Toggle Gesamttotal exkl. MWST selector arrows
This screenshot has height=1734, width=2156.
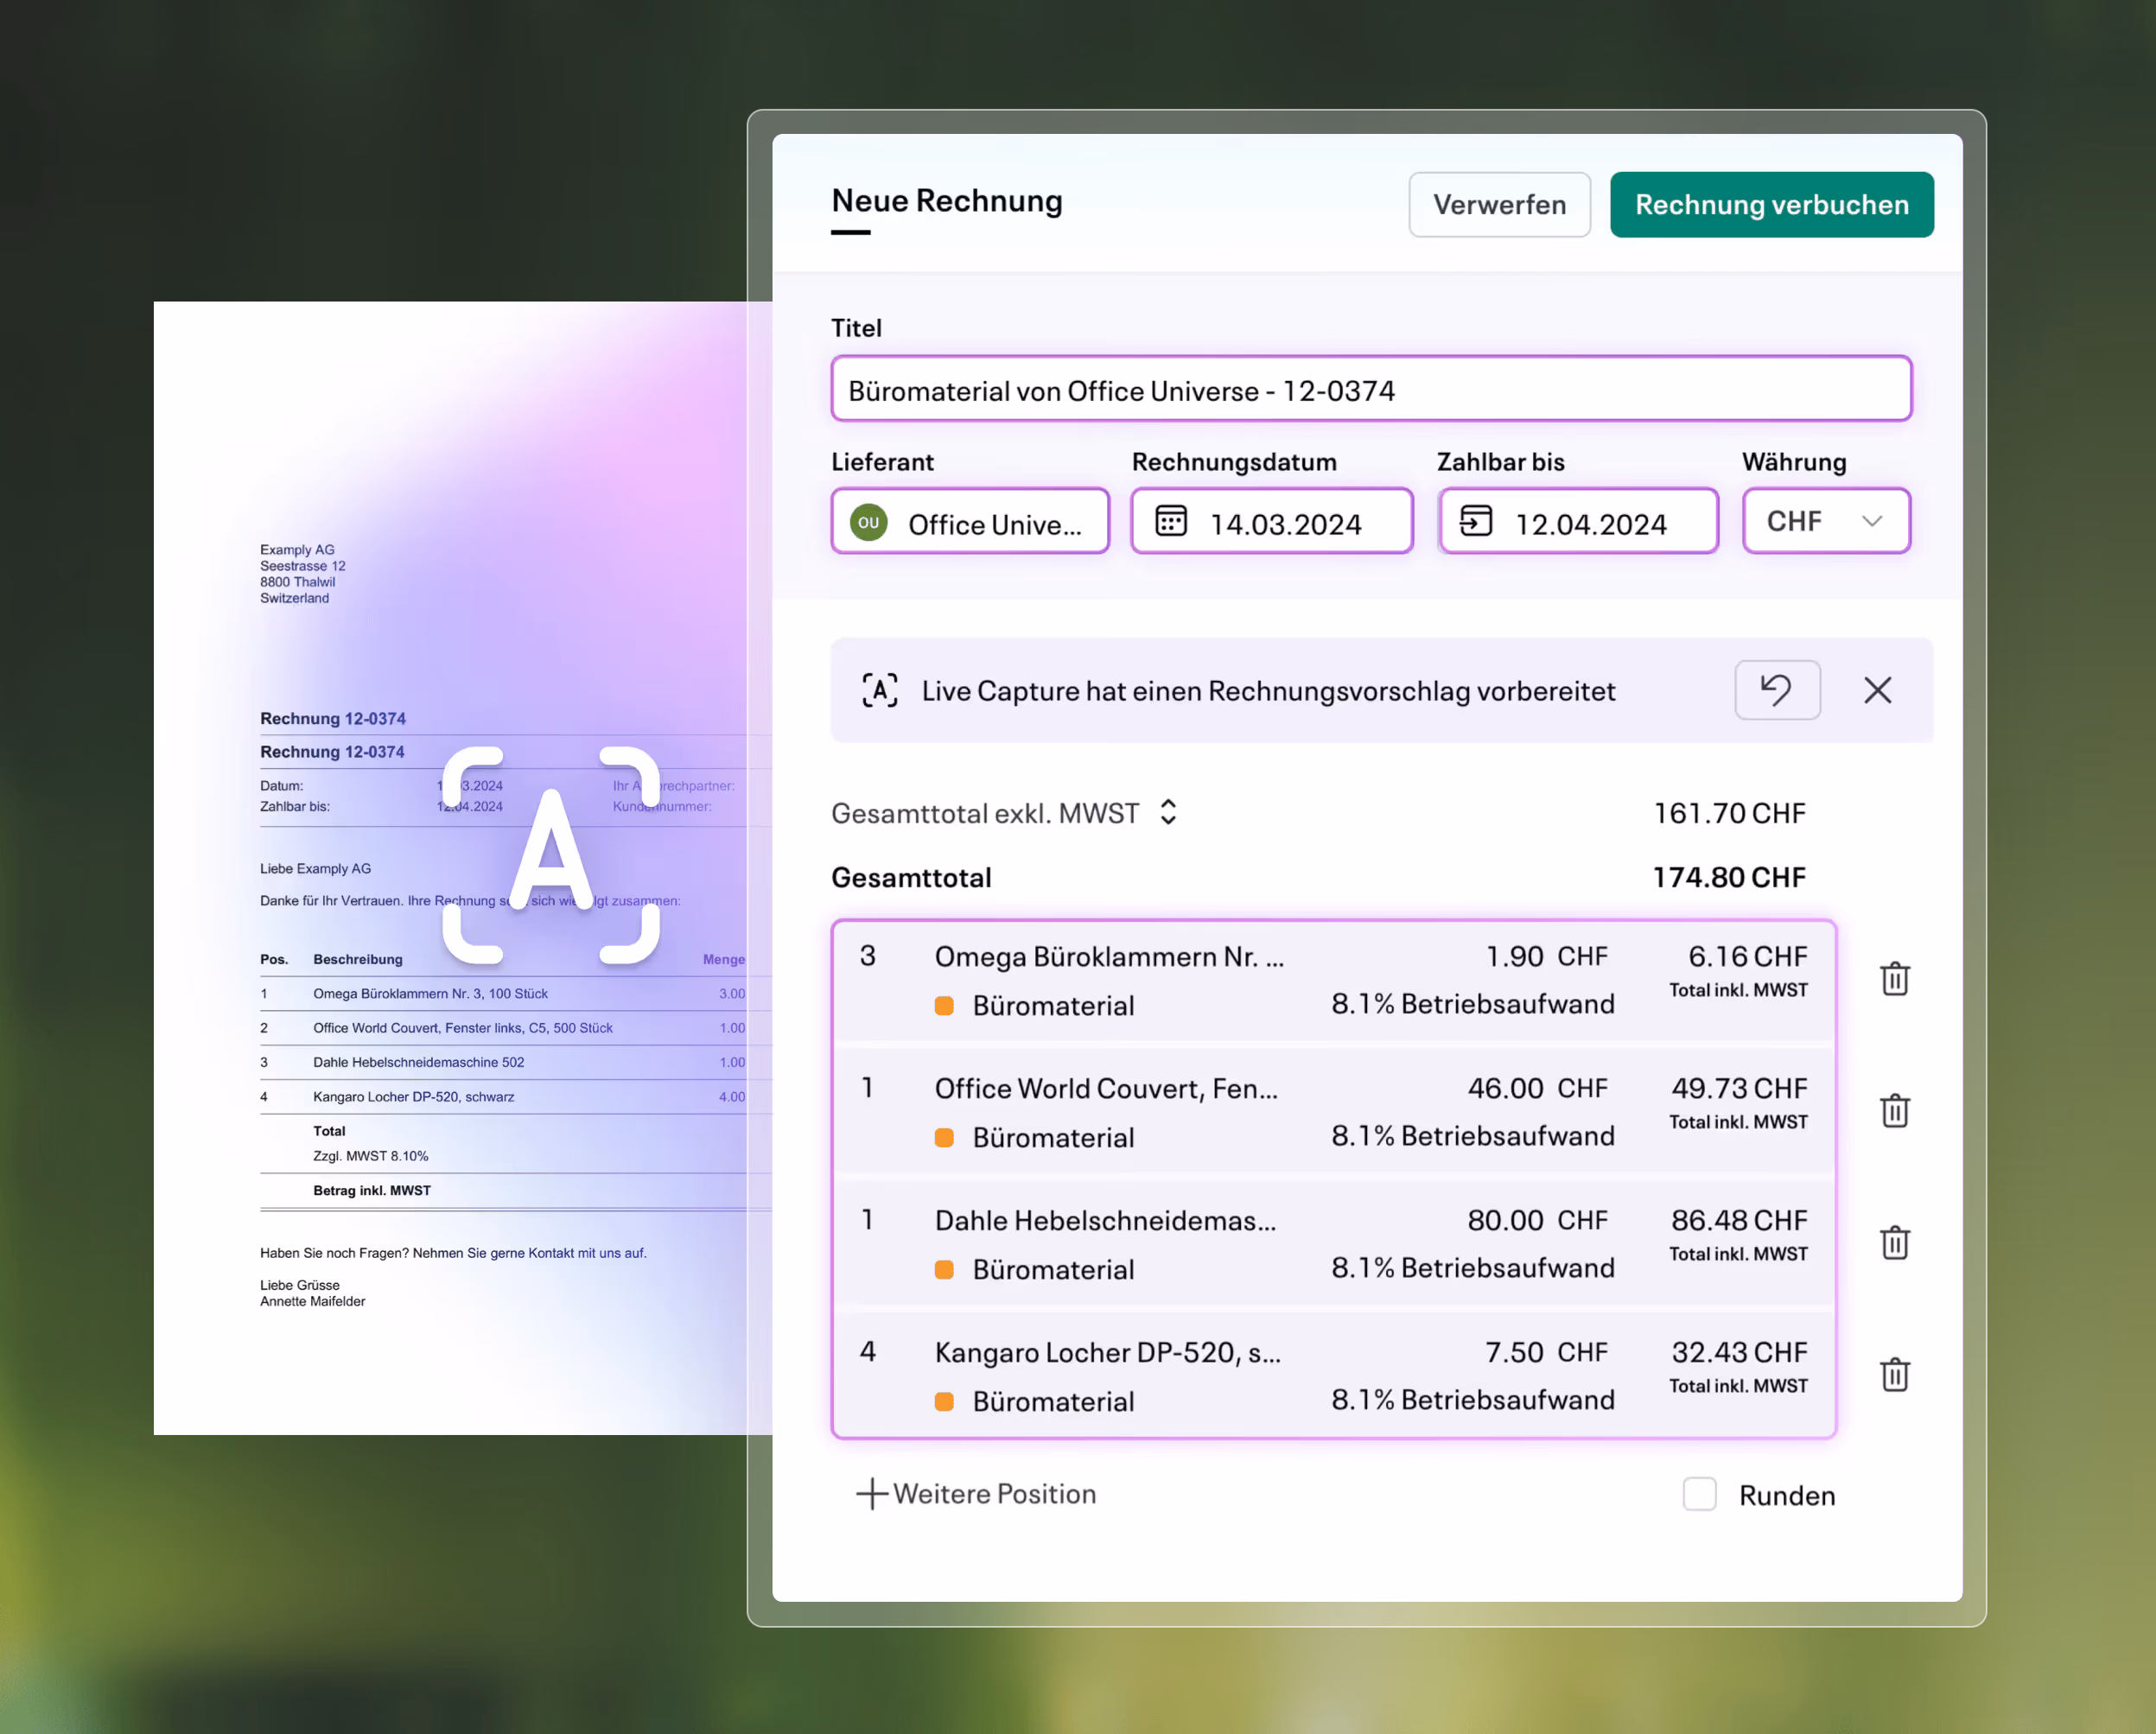point(1168,812)
